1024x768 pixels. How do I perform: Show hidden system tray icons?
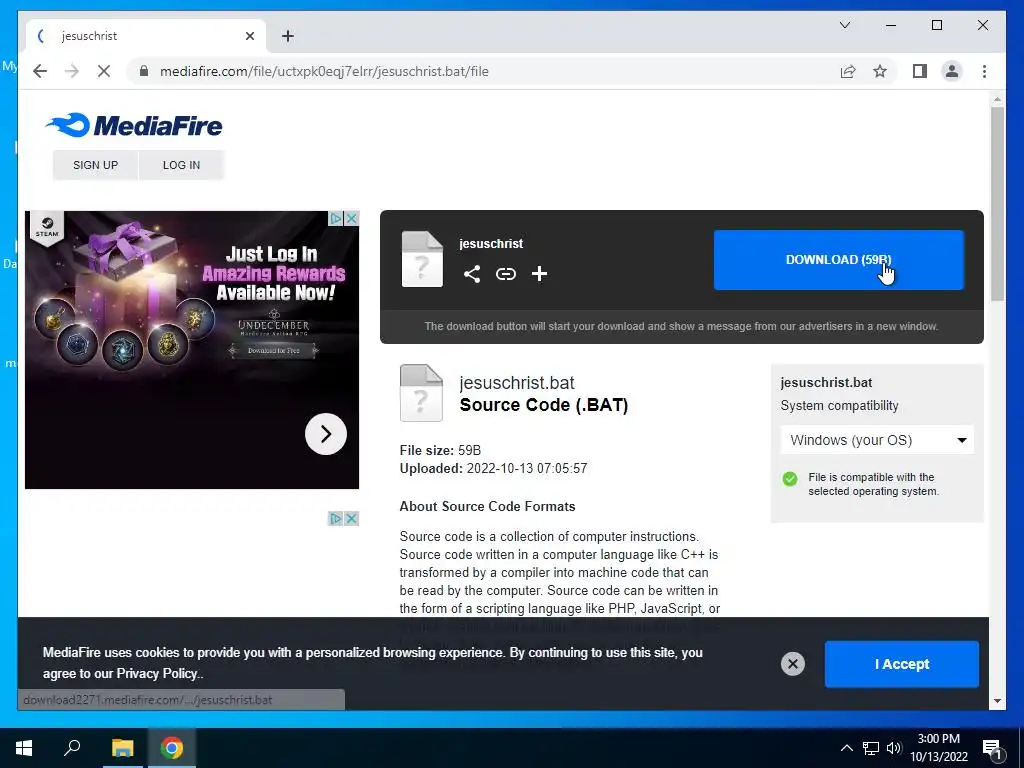pyautogui.click(x=846, y=748)
